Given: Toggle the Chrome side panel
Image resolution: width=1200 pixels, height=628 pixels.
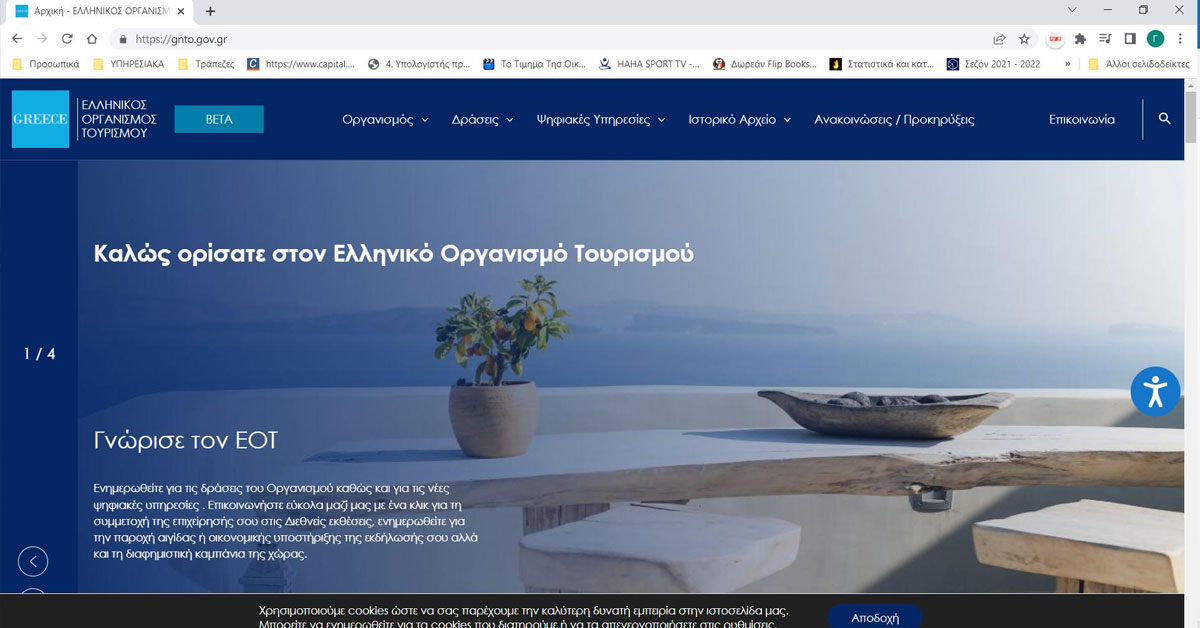Looking at the screenshot, I should pos(1130,39).
